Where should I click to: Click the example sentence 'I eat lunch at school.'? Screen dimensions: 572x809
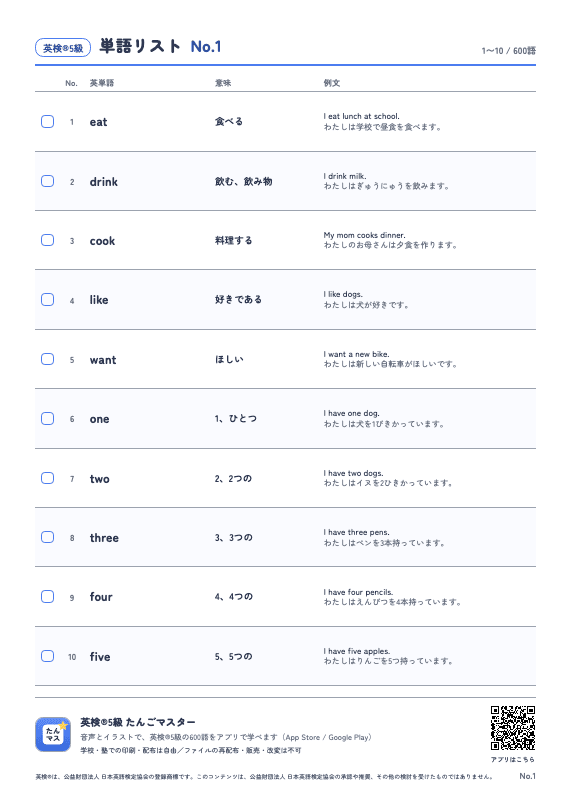pos(362,116)
